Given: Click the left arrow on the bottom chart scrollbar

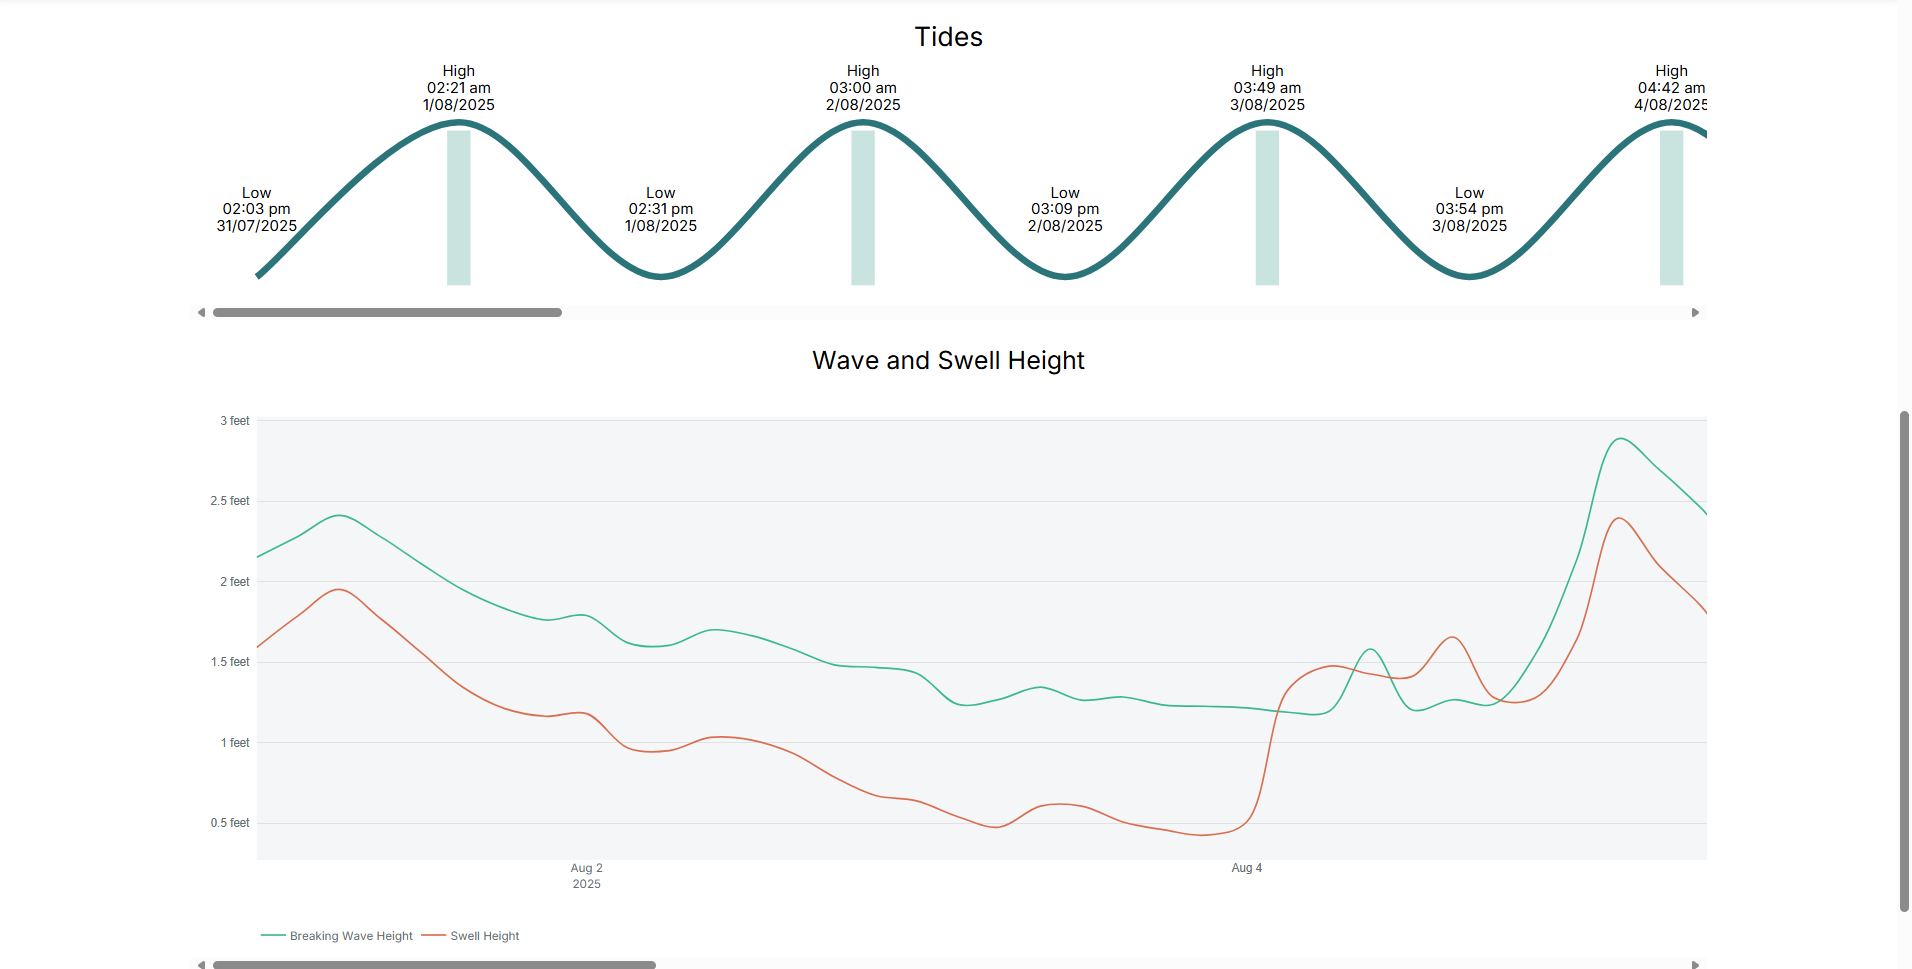Looking at the screenshot, I should (x=201, y=964).
